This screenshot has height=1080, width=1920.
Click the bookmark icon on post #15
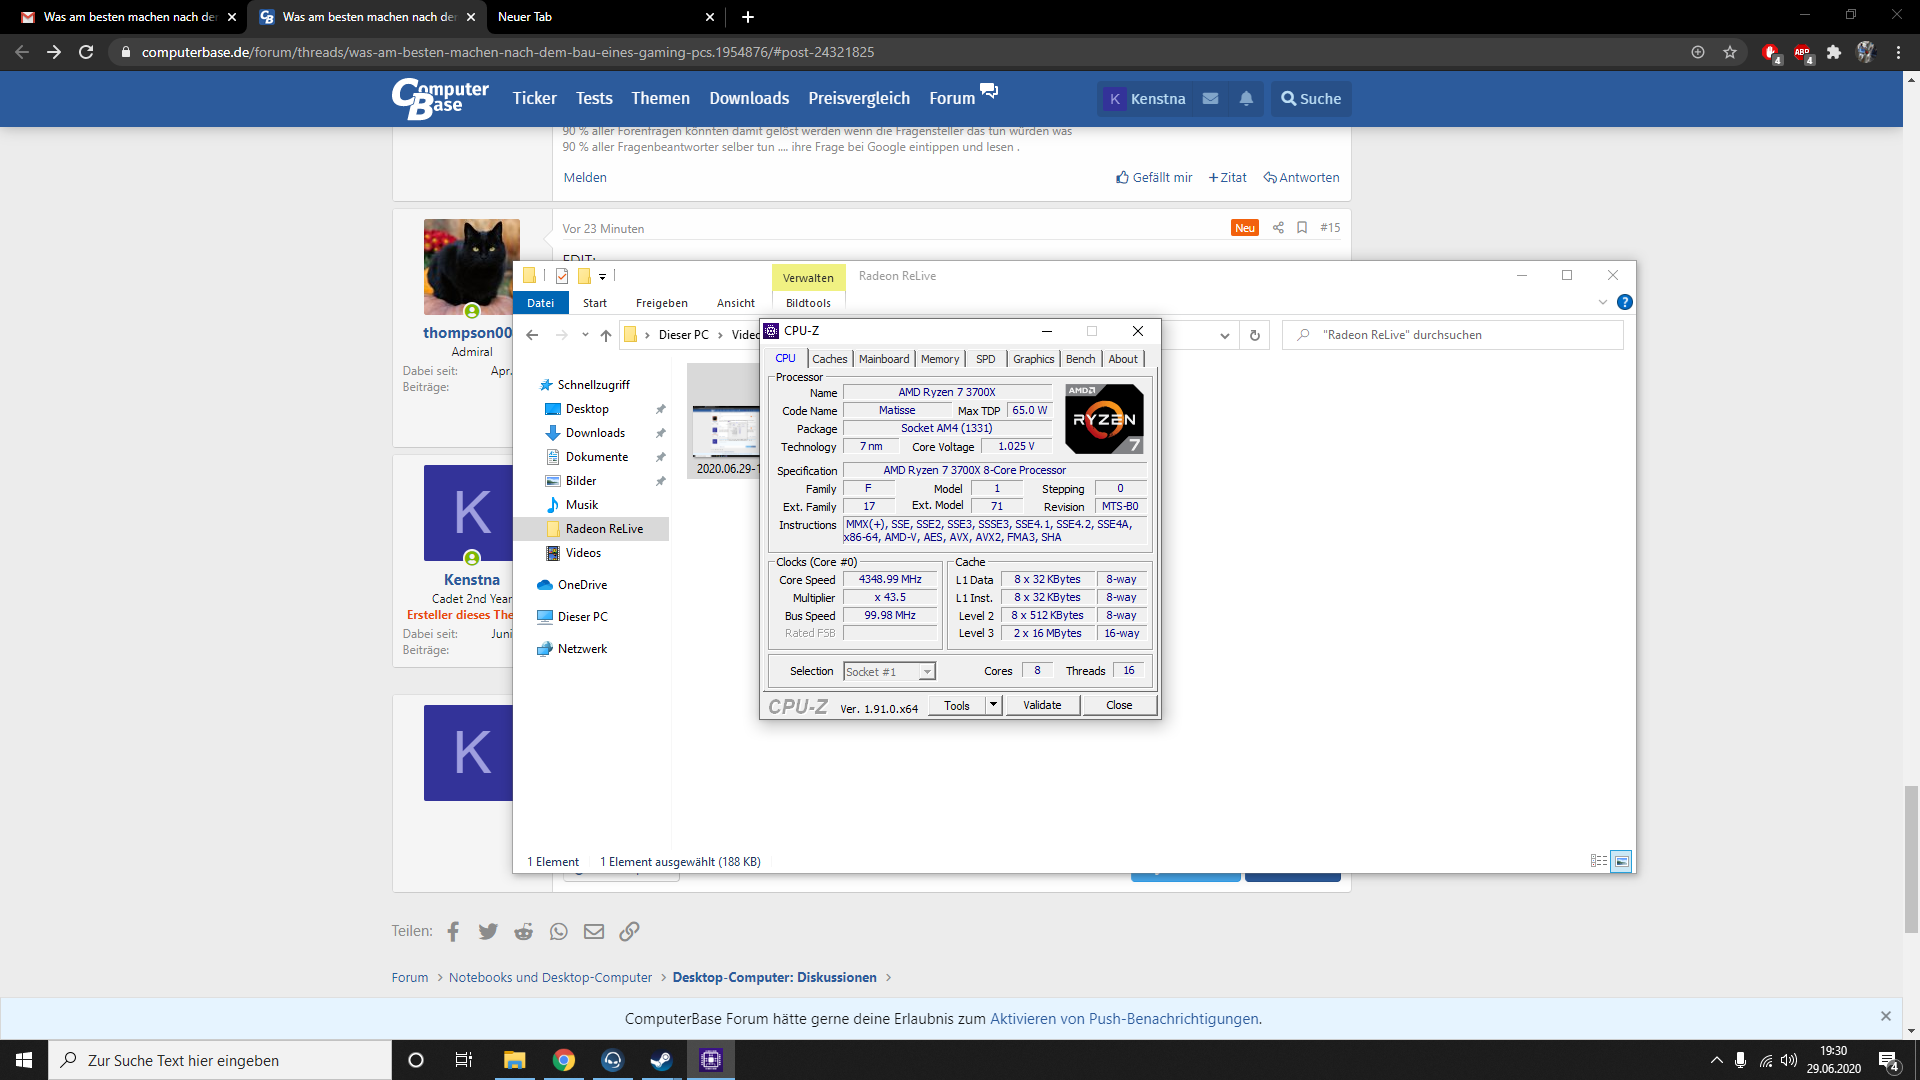pyautogui.click(x=1302, y=228)
